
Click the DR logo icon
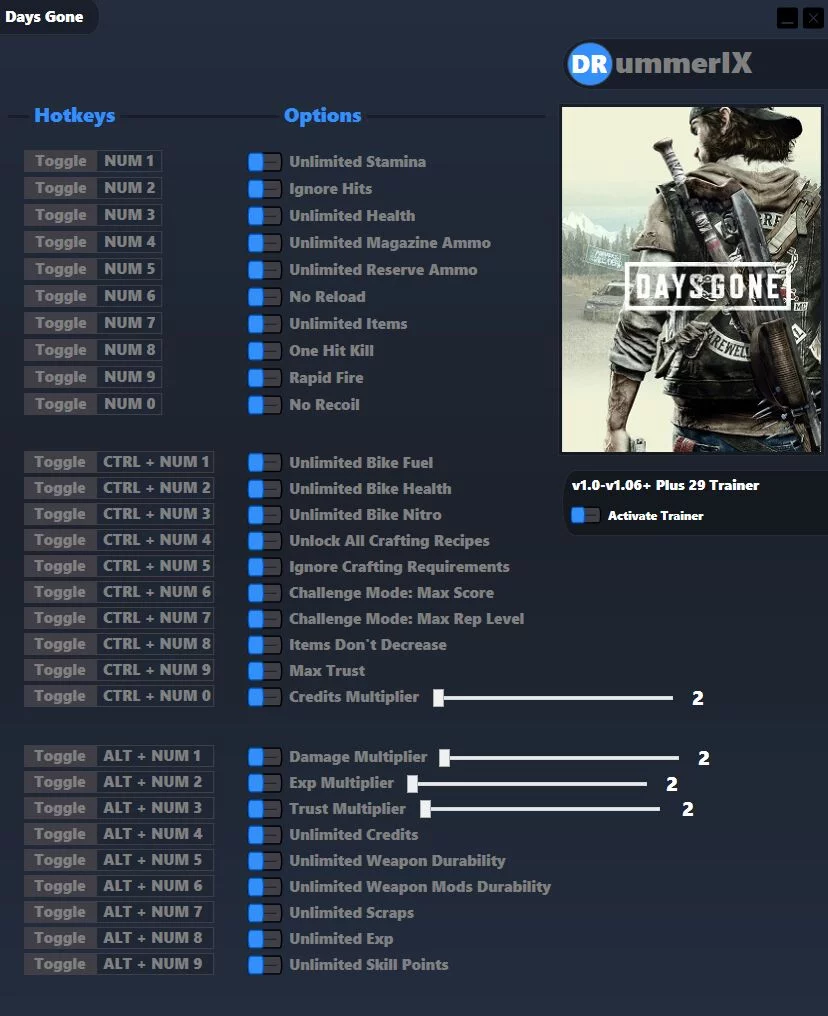pyautogui.click(x=588, y=65)
